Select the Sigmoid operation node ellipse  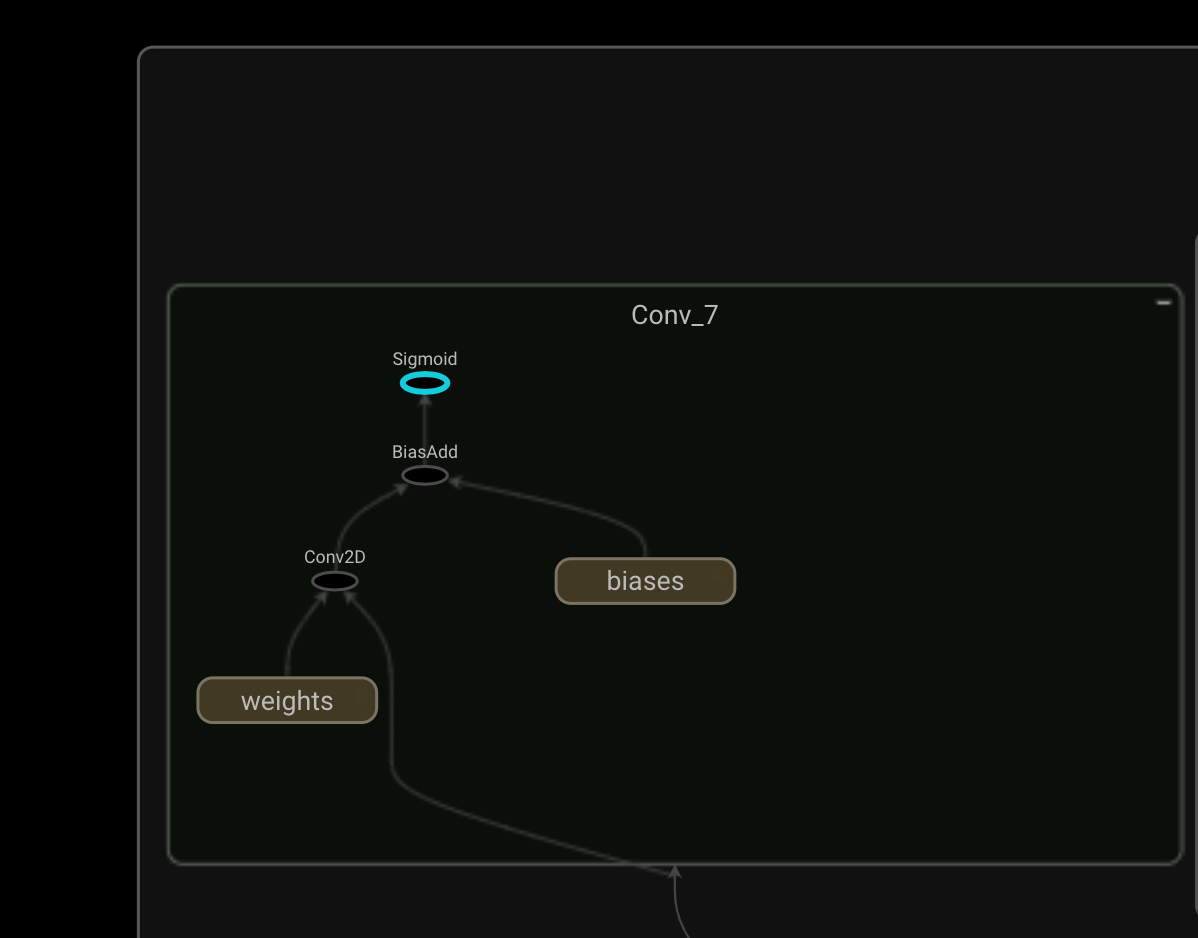(425, 383)
